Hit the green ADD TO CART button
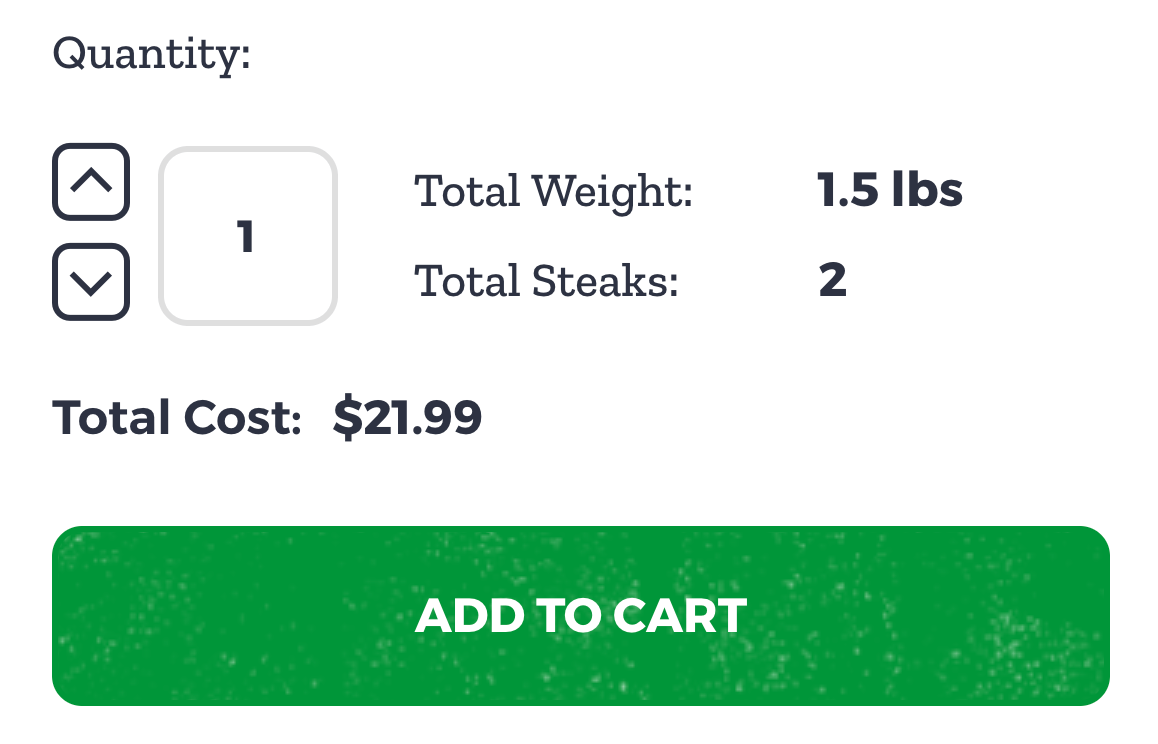Screen dimensions: 1158x744 click(x=580, y=615)
